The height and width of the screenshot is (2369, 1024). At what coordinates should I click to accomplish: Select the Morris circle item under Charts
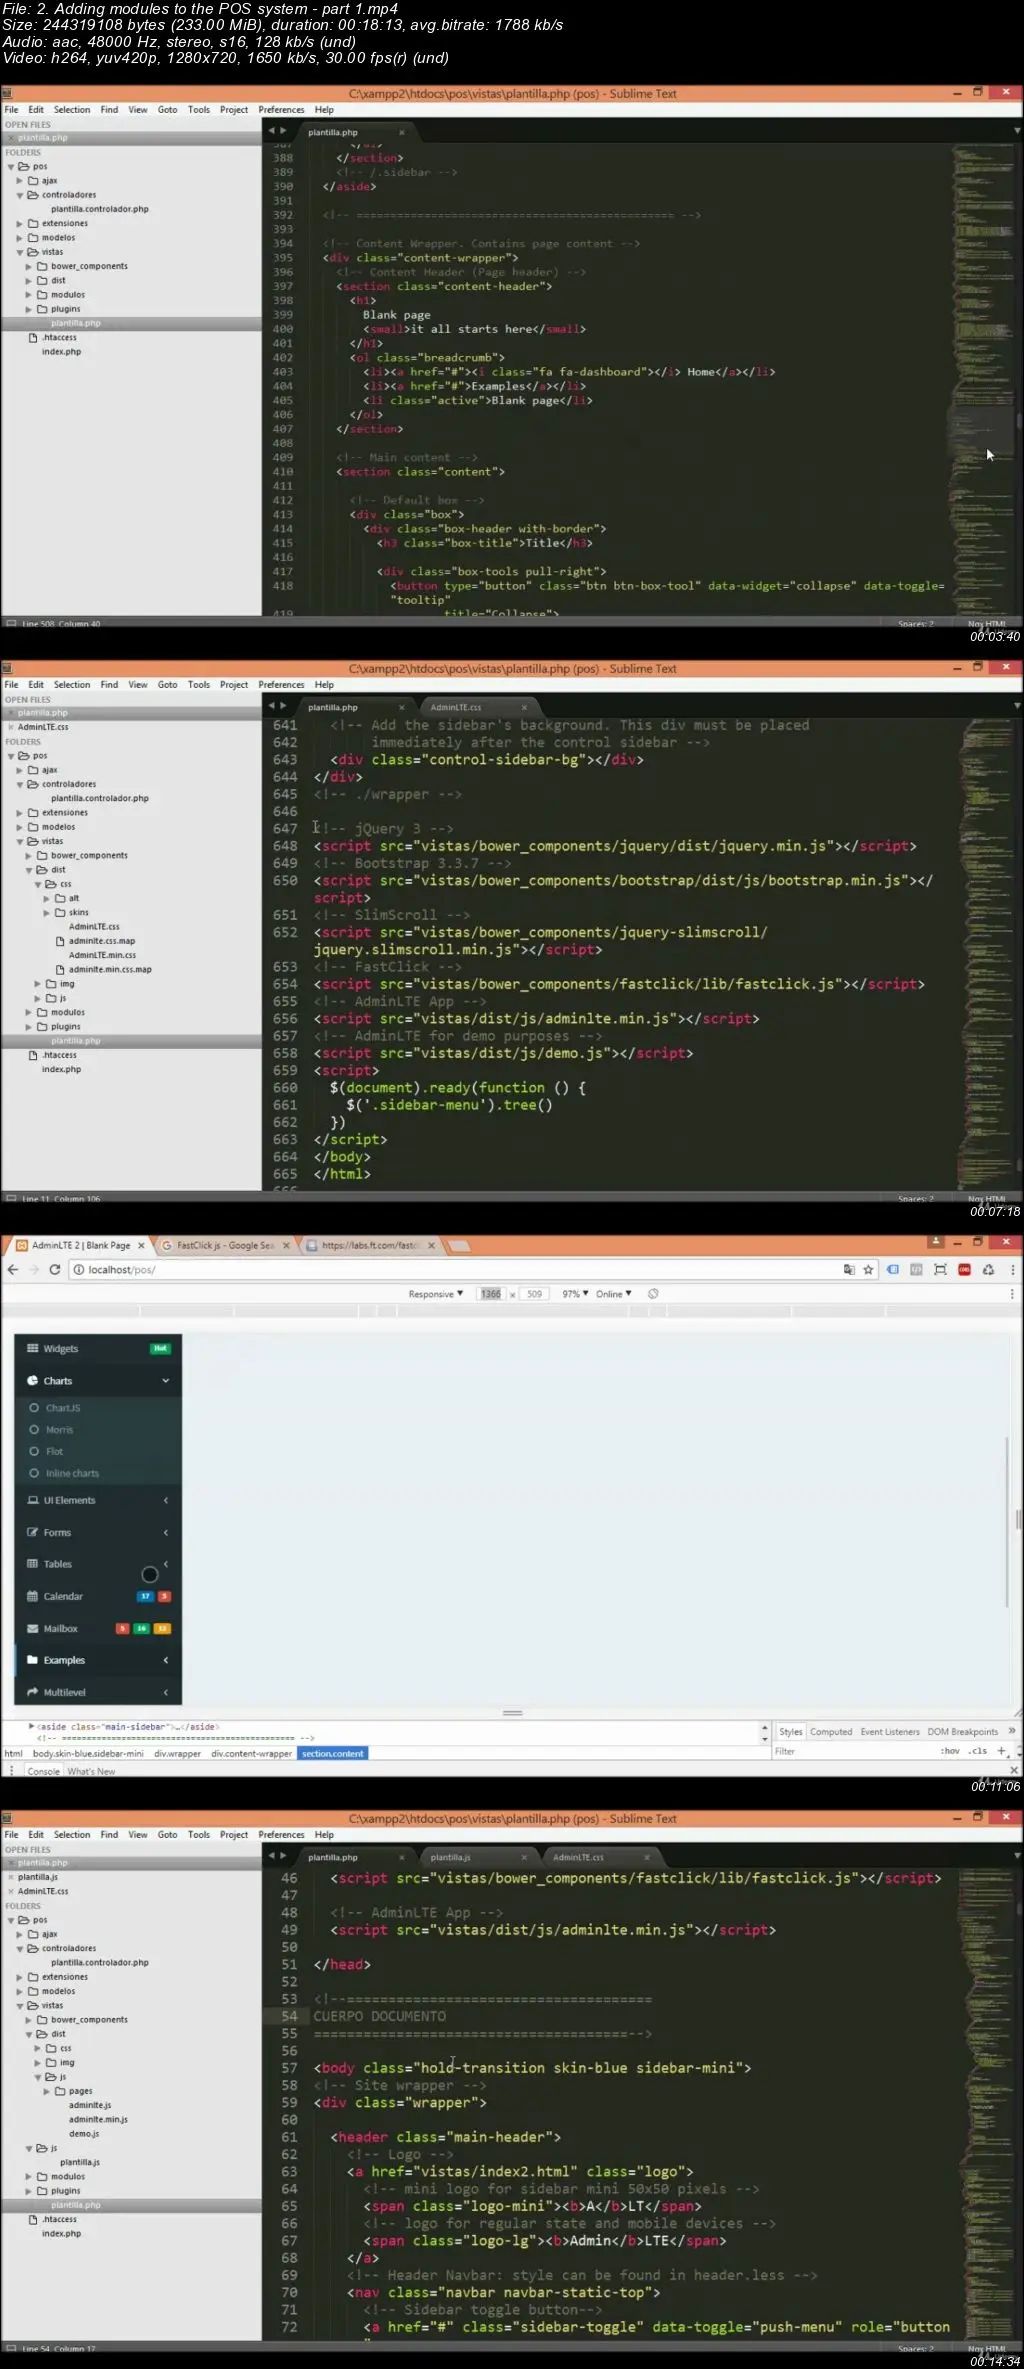pos(34,1429)
